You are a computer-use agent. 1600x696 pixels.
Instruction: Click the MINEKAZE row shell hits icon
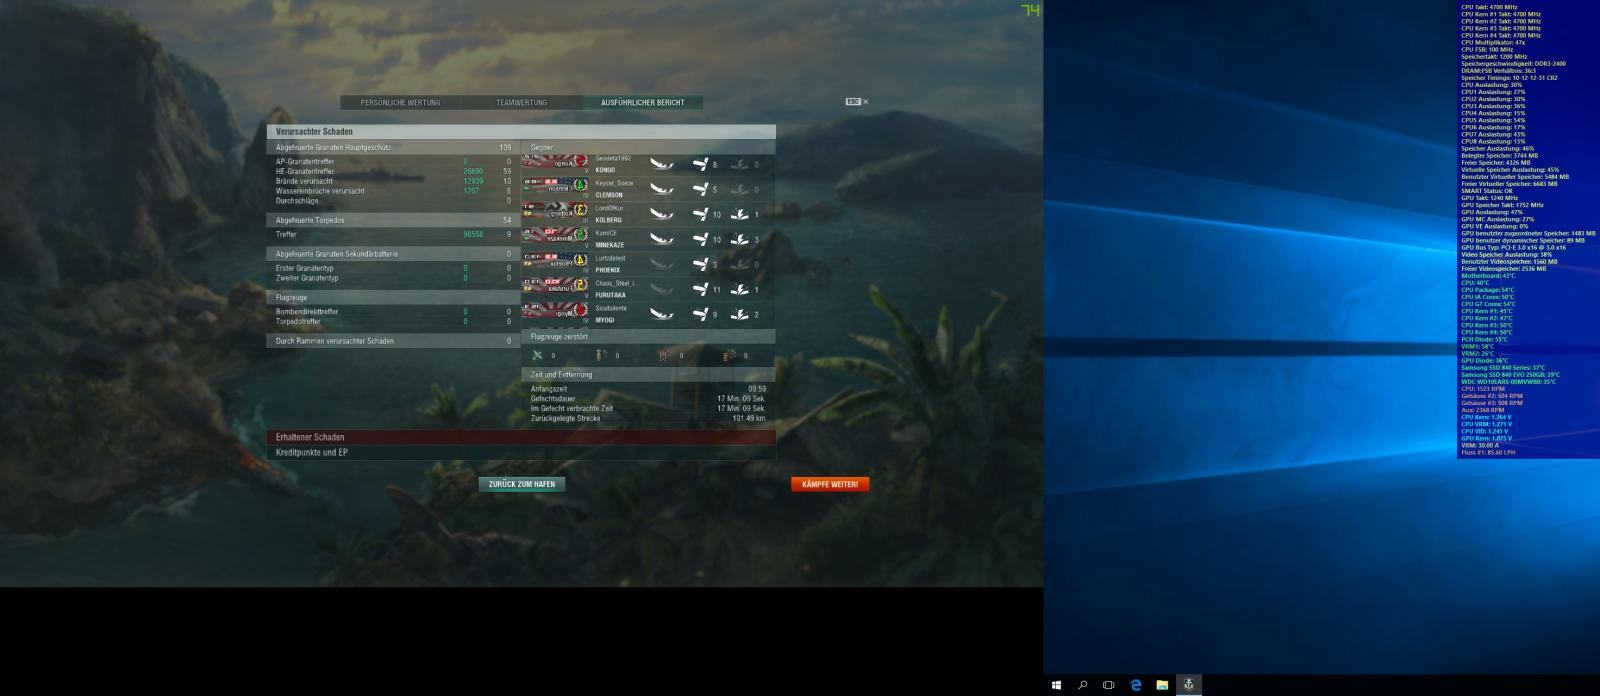[700, 239]
